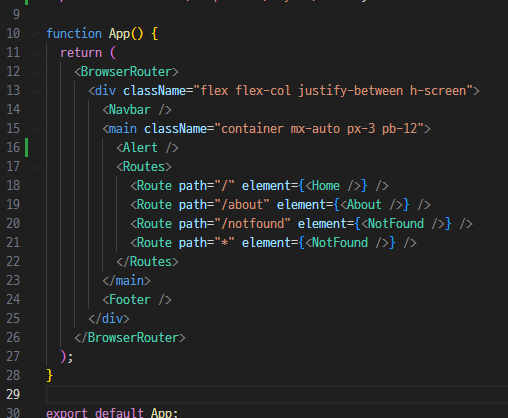Click the 'NotFound' component on line 21
508x418 pixels.
point(340,243)
